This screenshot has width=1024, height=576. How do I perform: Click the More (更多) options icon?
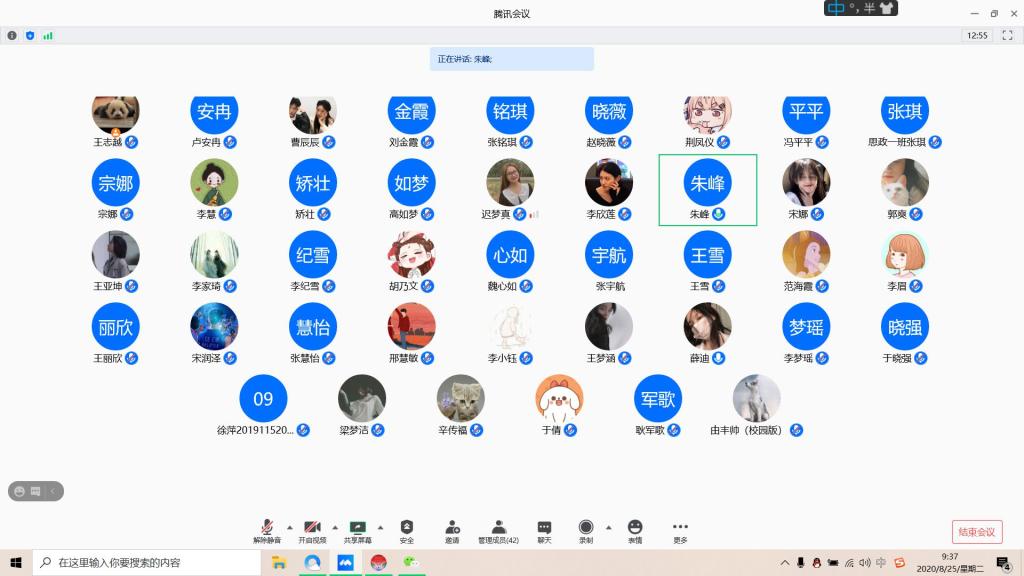point(680,530)
